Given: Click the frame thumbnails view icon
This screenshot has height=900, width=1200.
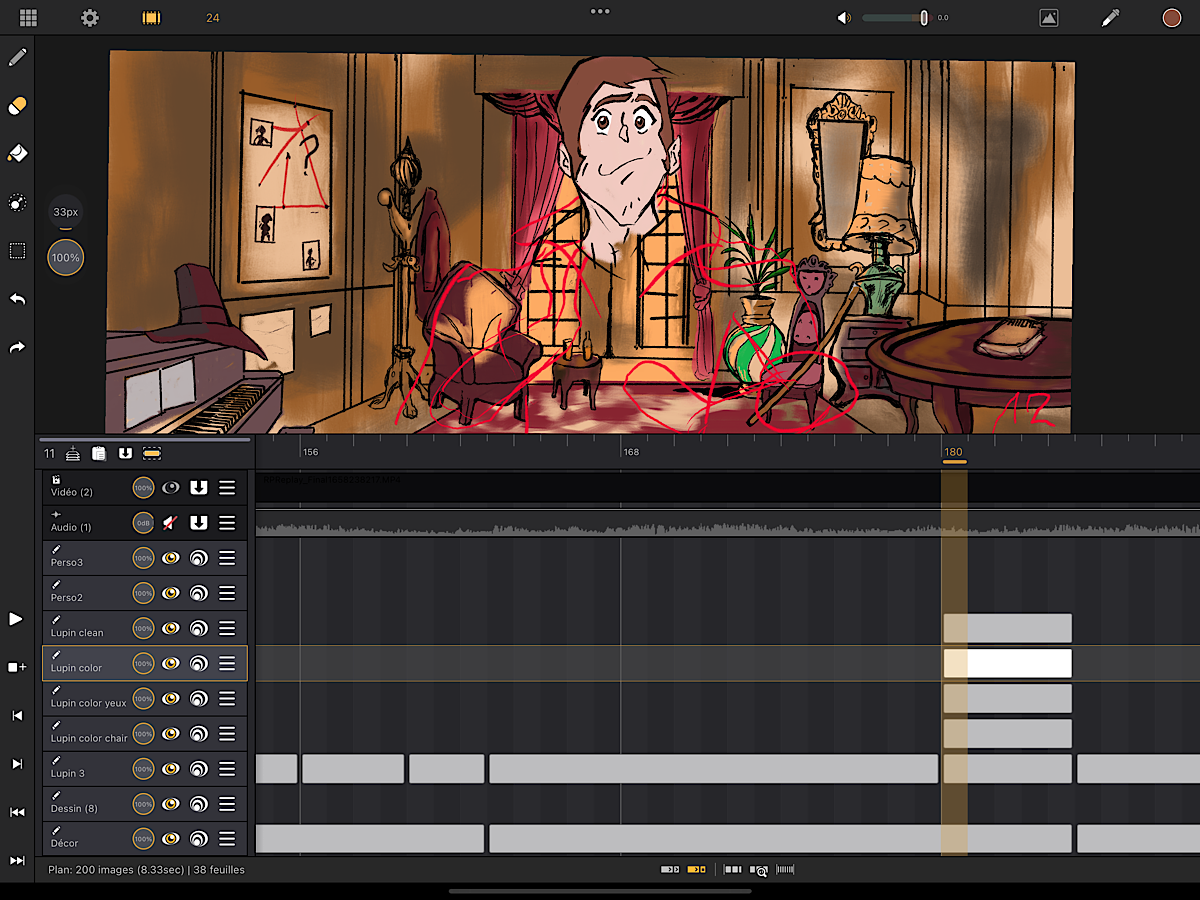Looking at the screenshot, I should point(733,870).
